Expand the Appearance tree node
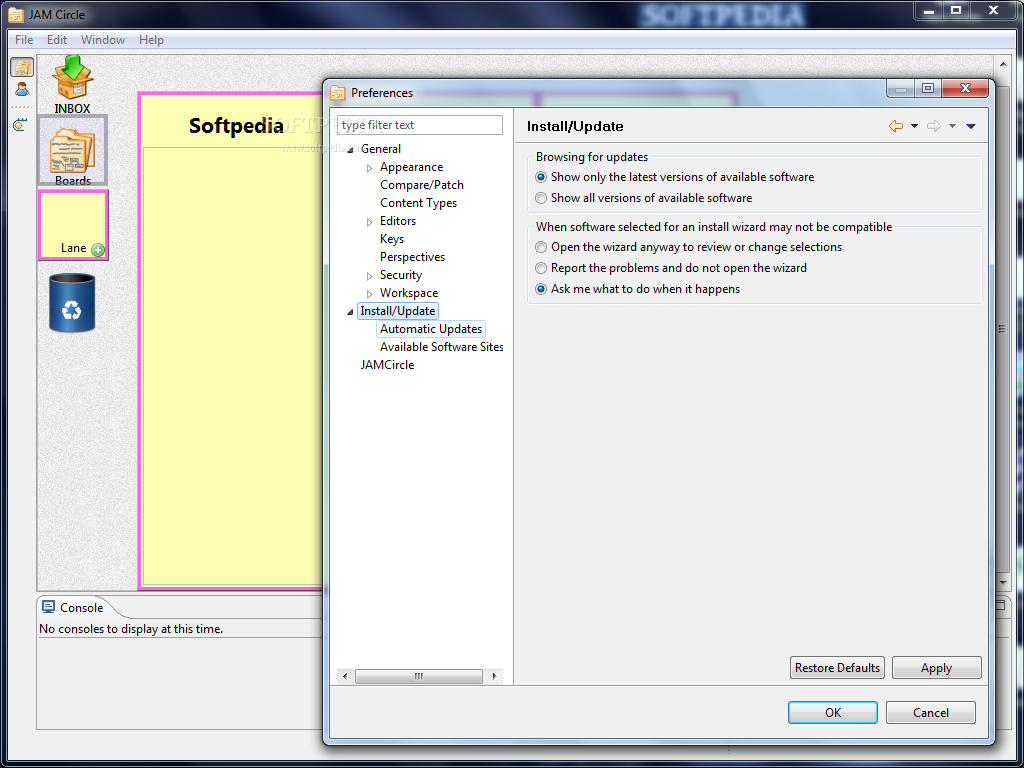Screen dimensions: 1024x768 point(370,168)
